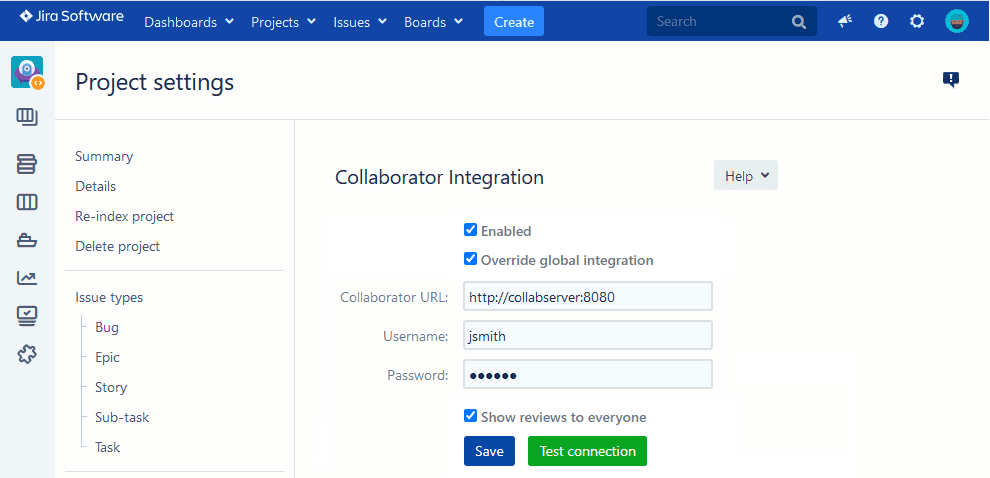Click the Add-ons puzzle piece icon

[x=27, y=354]
